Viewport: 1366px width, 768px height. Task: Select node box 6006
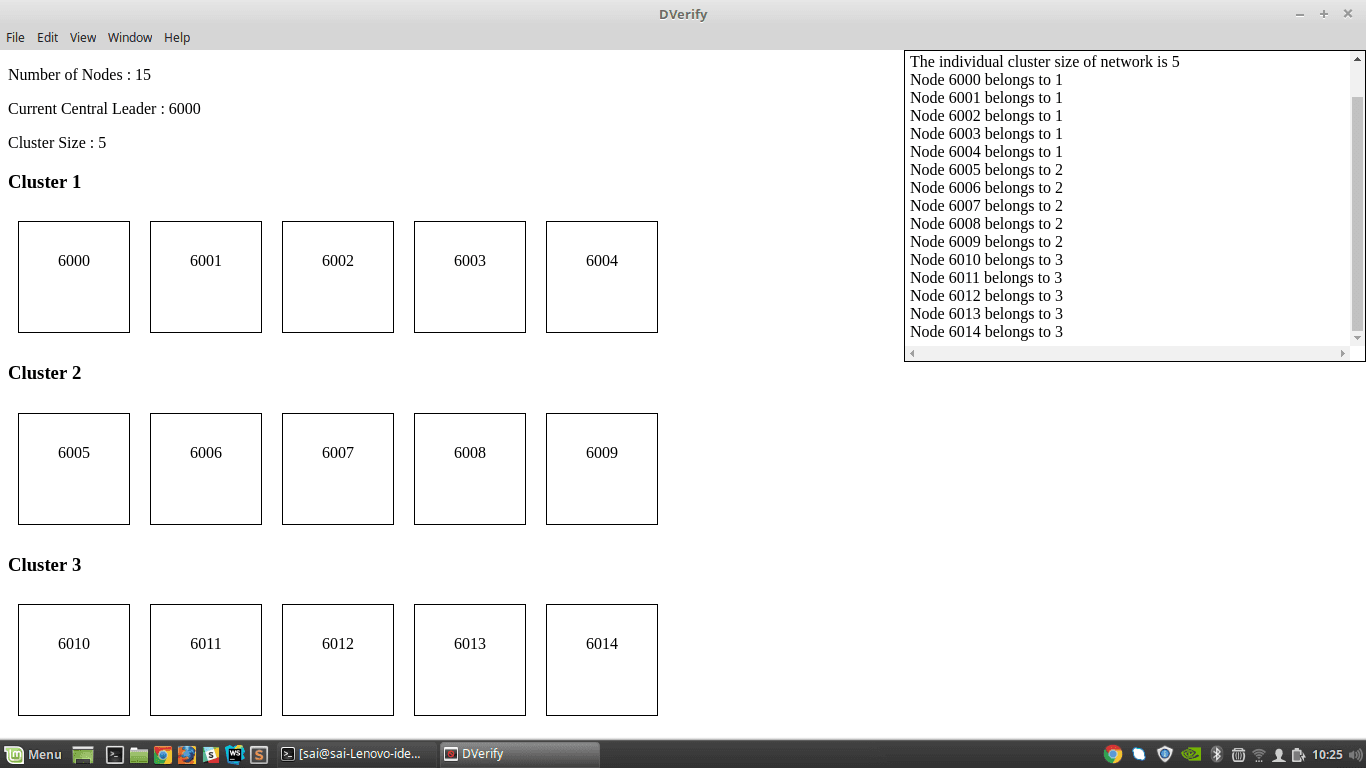pyautogui.click(x=206, y=469)
